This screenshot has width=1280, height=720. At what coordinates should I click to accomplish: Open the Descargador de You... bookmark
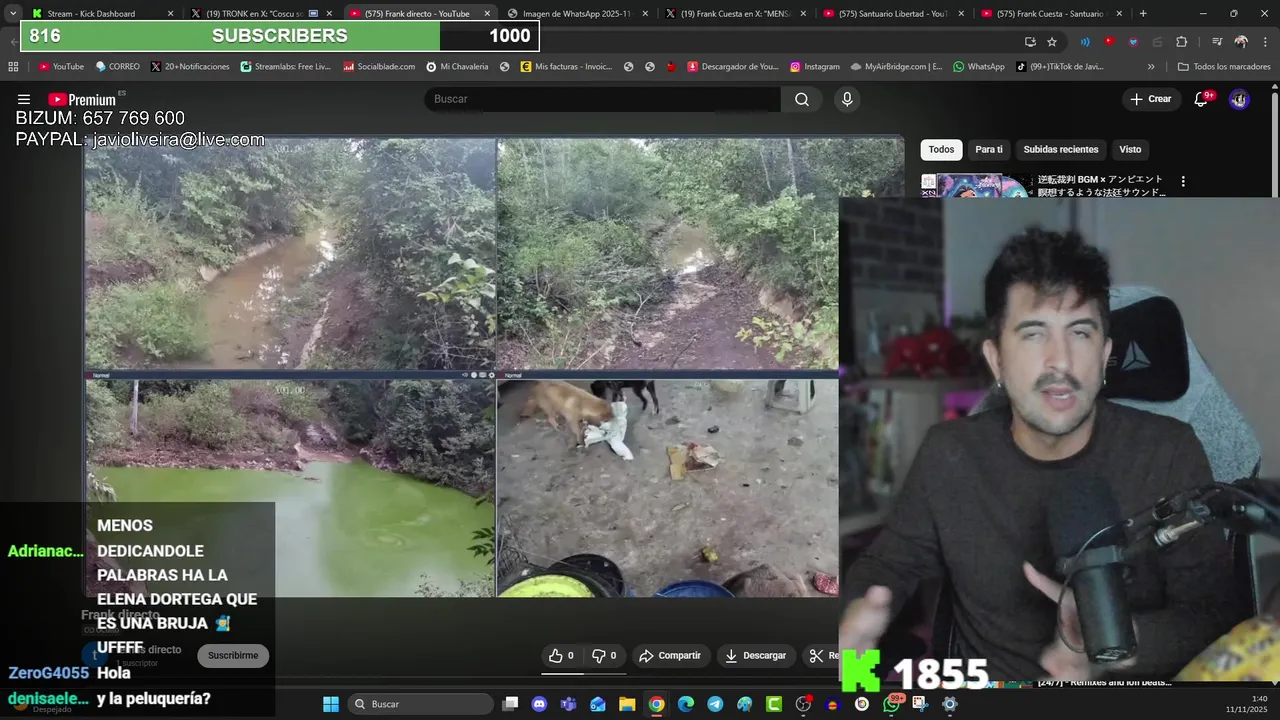pyautogui.click(x=733, y=67)
